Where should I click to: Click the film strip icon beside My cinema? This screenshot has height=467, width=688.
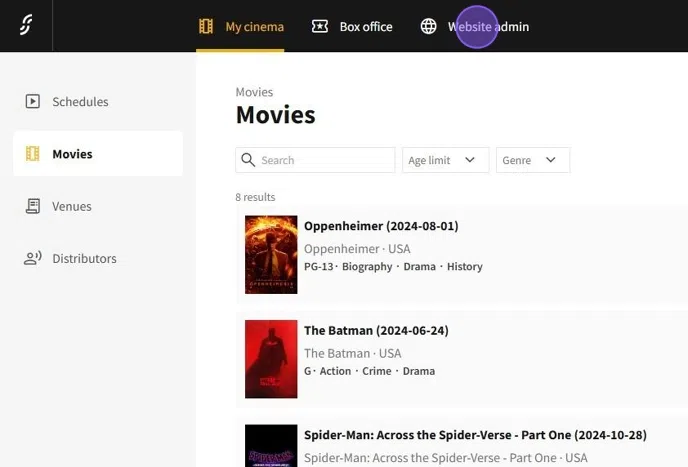click(x=206, y=26)
